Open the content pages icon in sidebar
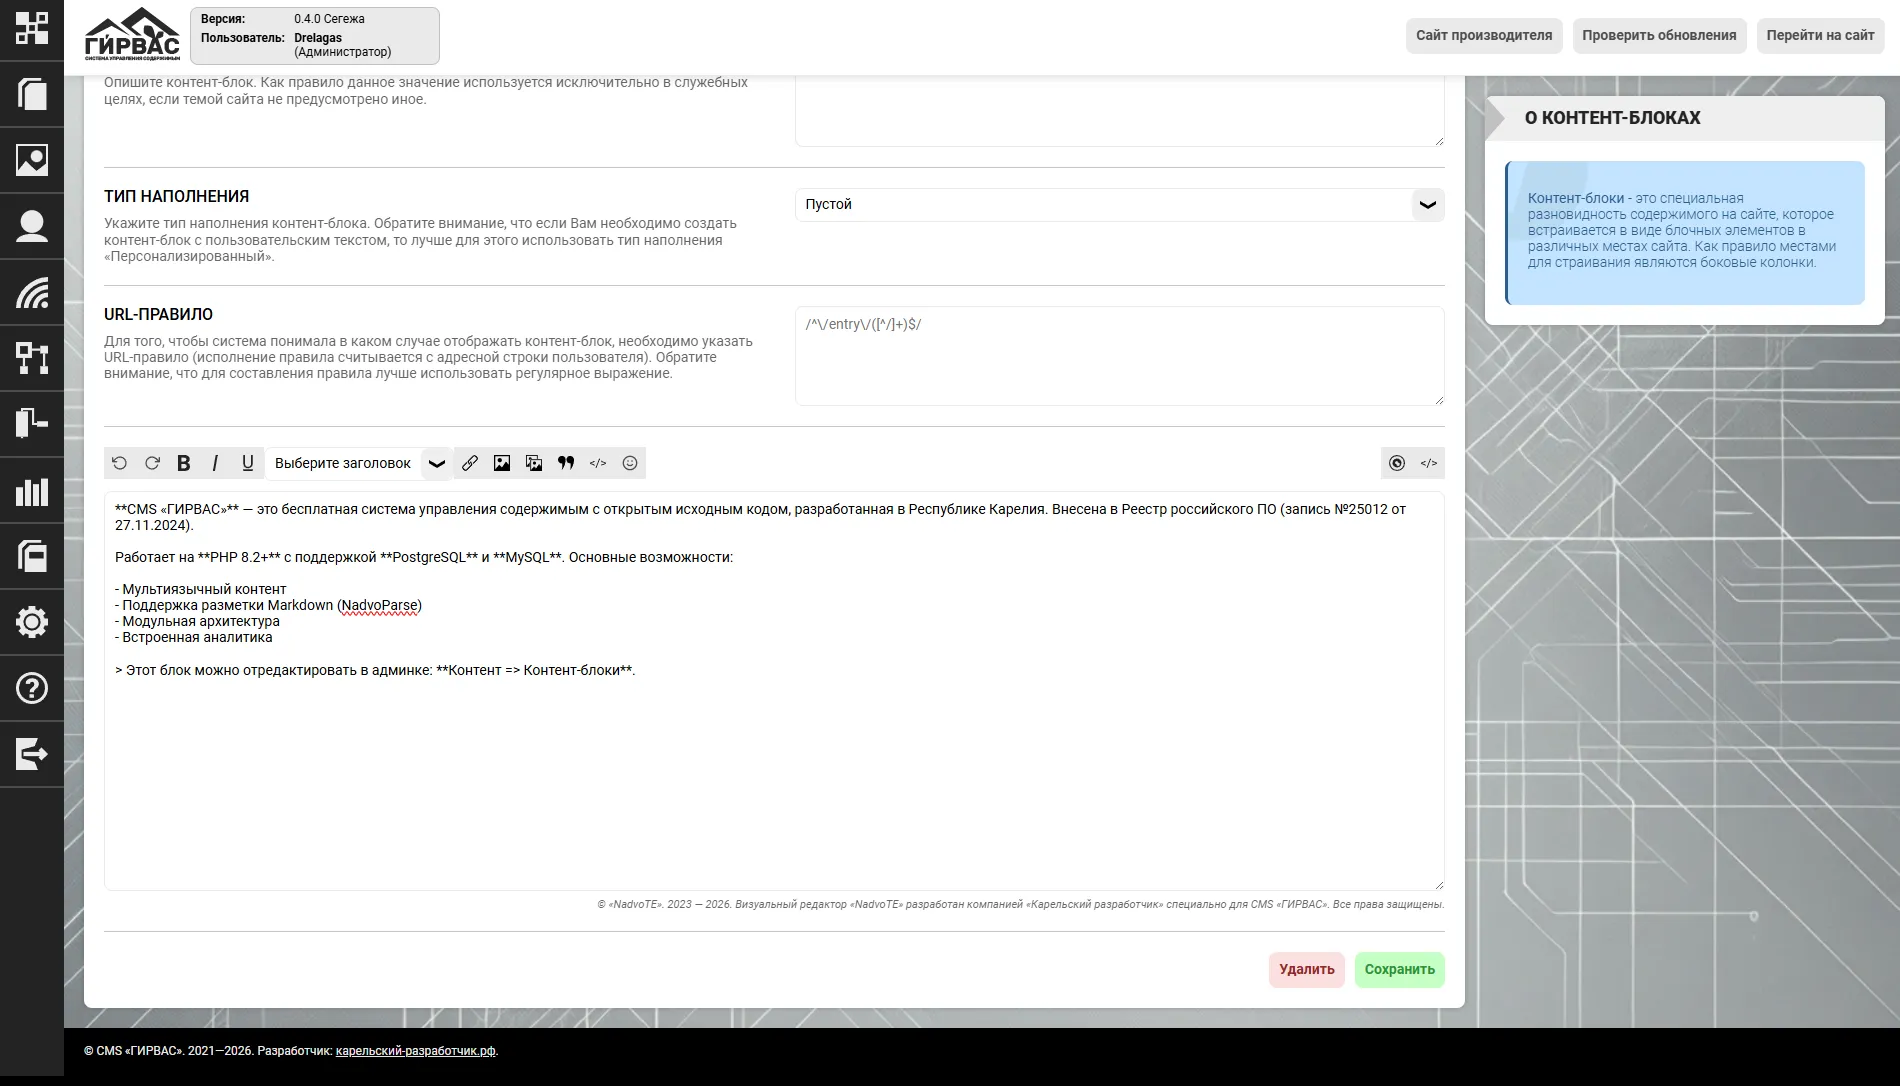Viewport: 1900px width, 1086px height. pyautogui.click(x=32, y=94)
